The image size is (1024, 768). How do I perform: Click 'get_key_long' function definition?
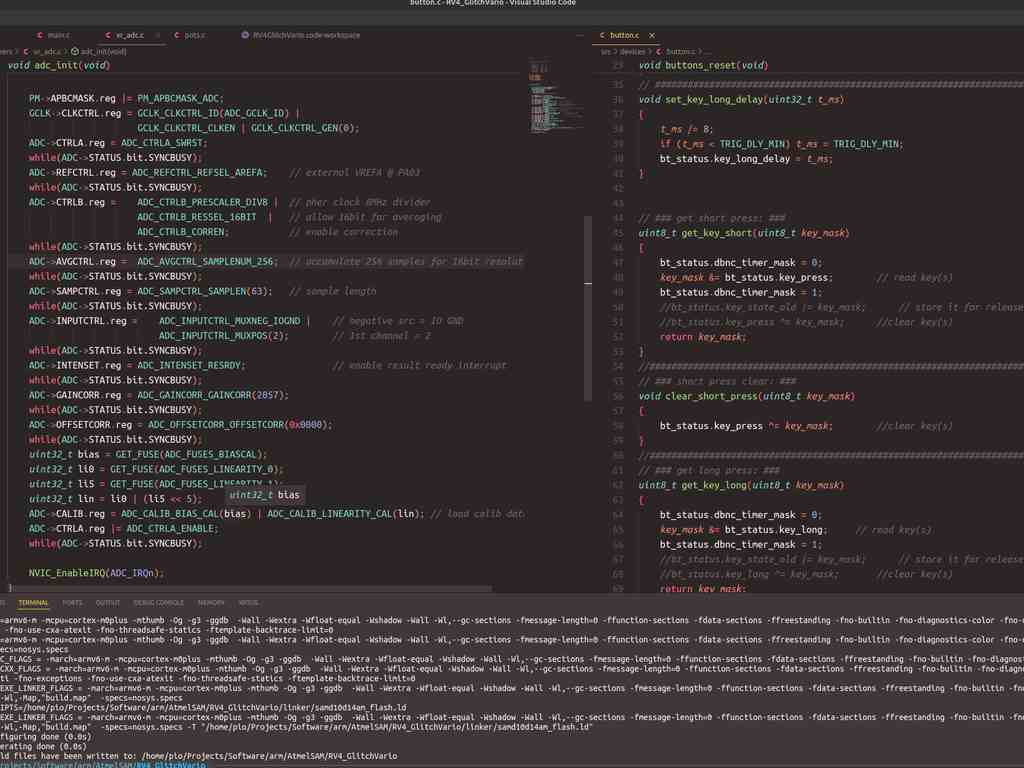[714, 485]
